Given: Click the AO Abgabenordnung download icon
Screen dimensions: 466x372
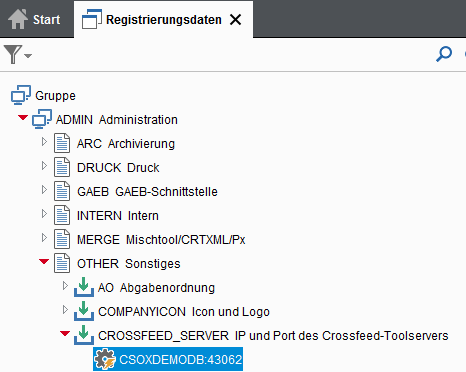Looking at the screenshot, I should pyautogui.click(x=84, y=287).
